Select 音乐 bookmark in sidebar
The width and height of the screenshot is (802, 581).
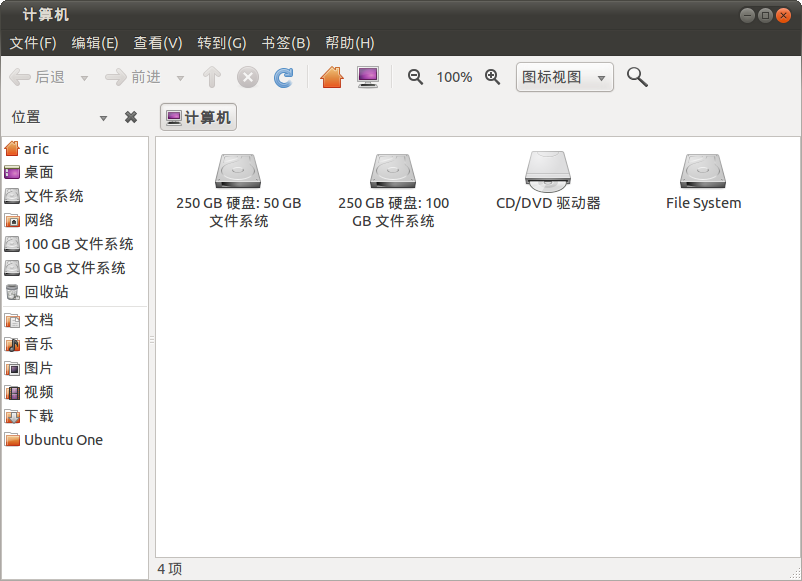75,344
